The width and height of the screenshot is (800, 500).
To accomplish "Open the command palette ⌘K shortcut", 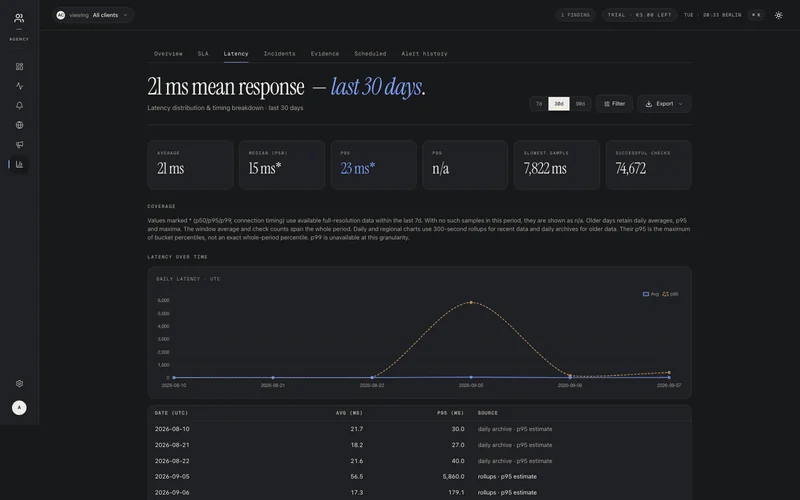I will [x=756, y=15].
